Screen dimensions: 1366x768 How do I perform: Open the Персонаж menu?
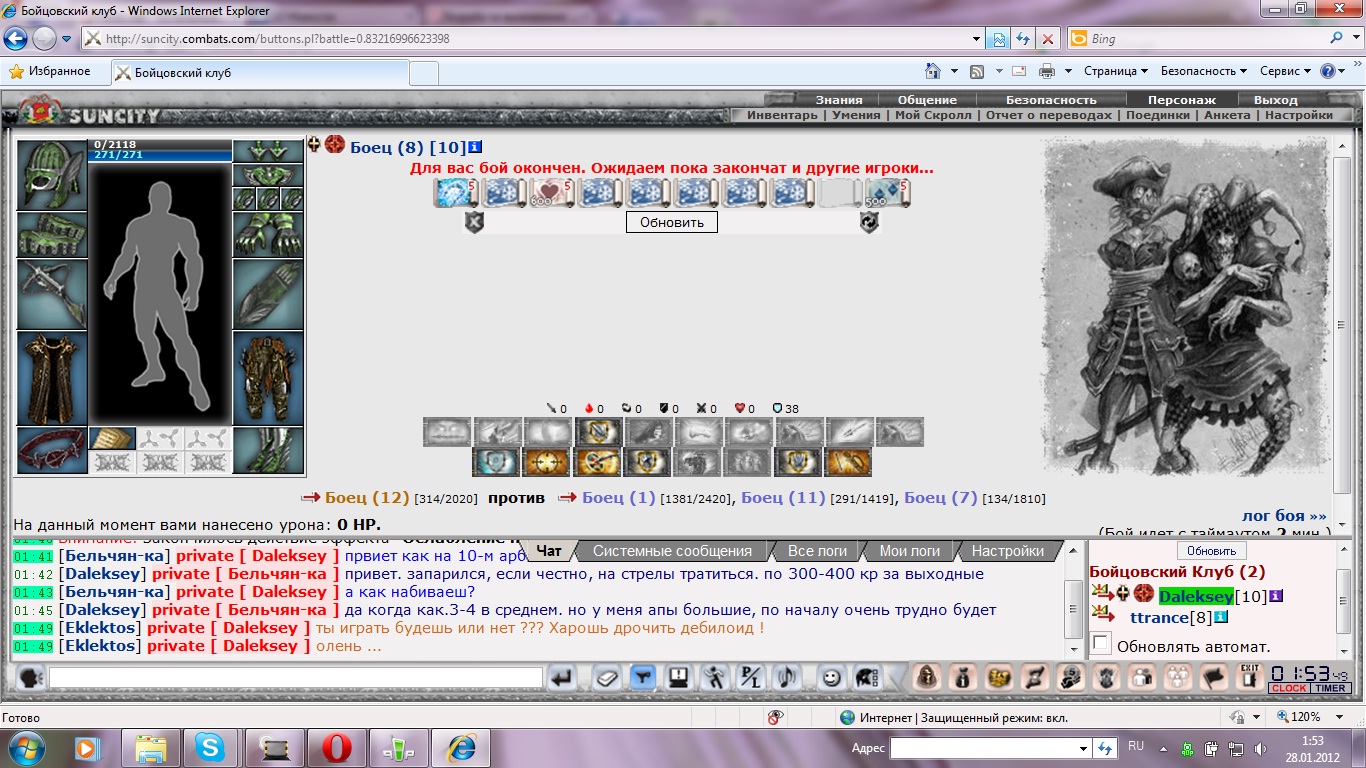pos(1182,100)
